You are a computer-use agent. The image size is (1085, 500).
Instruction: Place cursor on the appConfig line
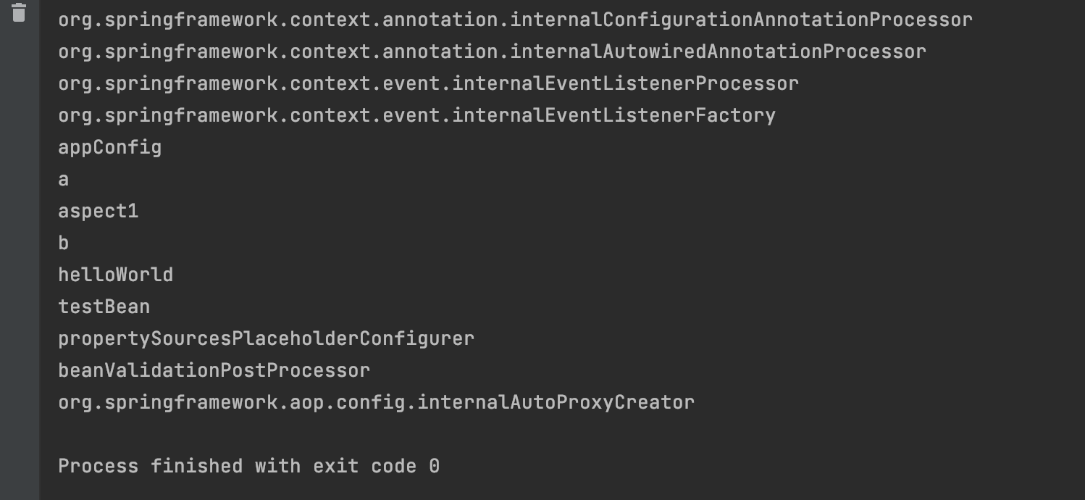tap(109, 148)
